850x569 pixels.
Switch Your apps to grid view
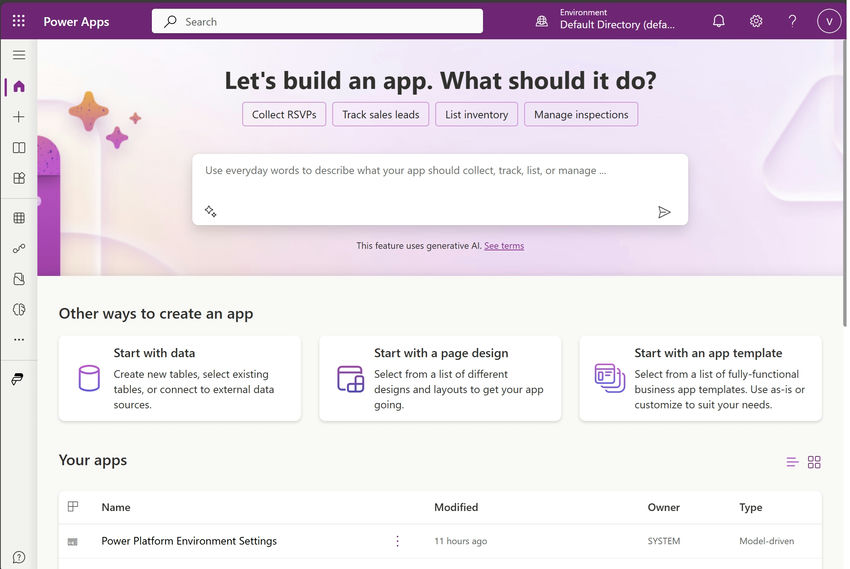pos(814,462)
